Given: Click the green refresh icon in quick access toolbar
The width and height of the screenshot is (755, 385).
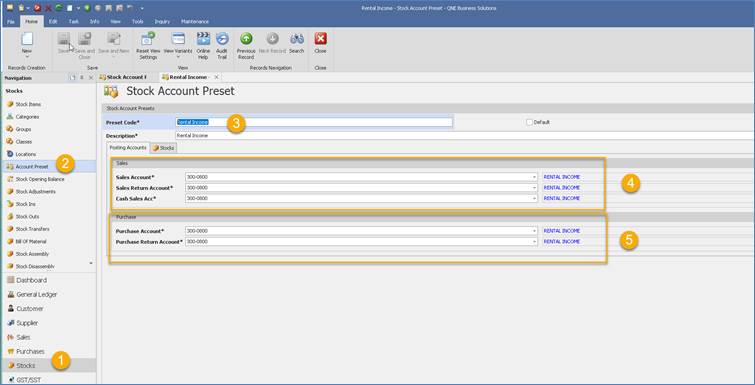Looking at the screenshot, I should click(58, 8).
